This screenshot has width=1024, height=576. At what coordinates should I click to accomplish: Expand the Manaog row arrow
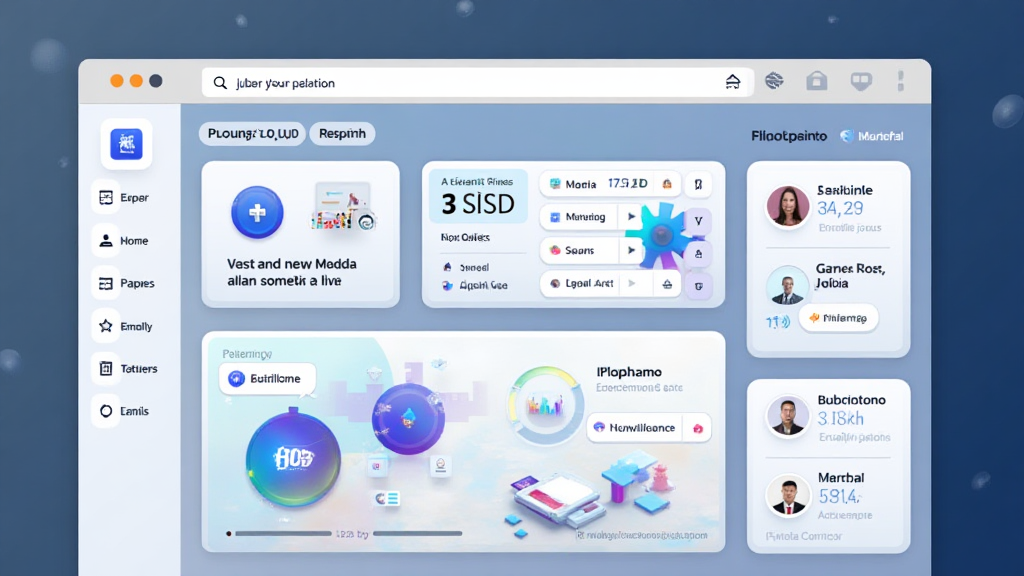631,217
